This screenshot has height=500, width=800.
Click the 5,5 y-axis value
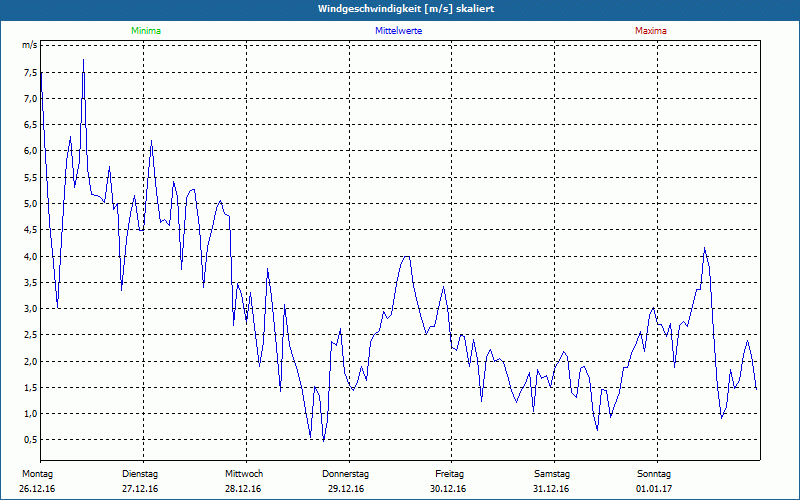tap(30, 178)
